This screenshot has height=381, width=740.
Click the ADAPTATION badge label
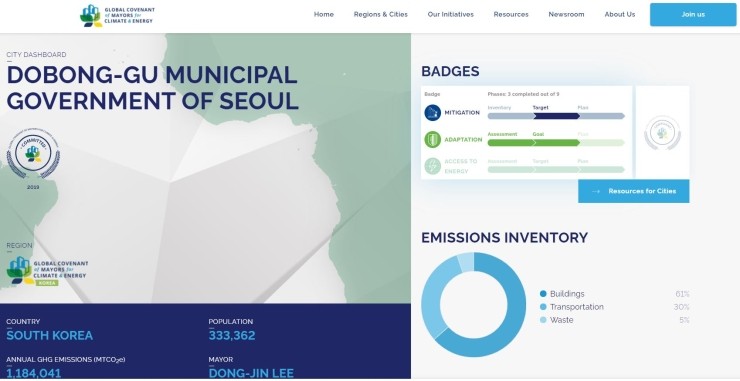[x=463, y=140]
